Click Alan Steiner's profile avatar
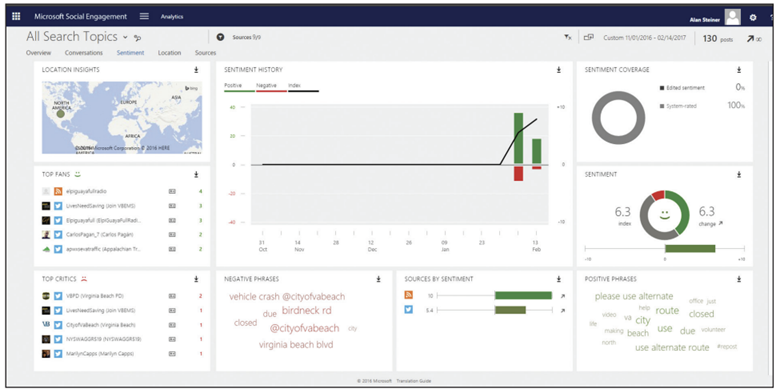 pyautogui.click(x=732, y=17)
